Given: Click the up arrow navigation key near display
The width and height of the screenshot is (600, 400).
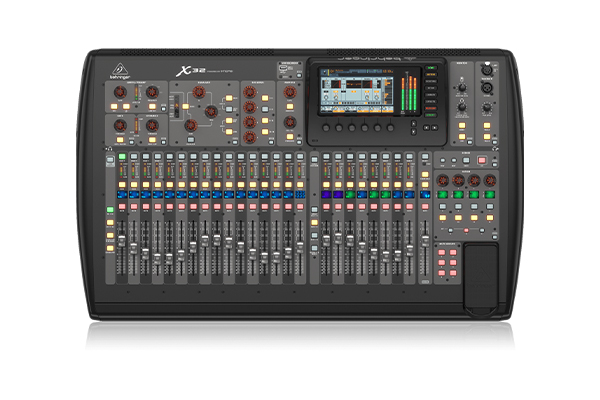Looking at the screenshot, I should coord(414,124).
